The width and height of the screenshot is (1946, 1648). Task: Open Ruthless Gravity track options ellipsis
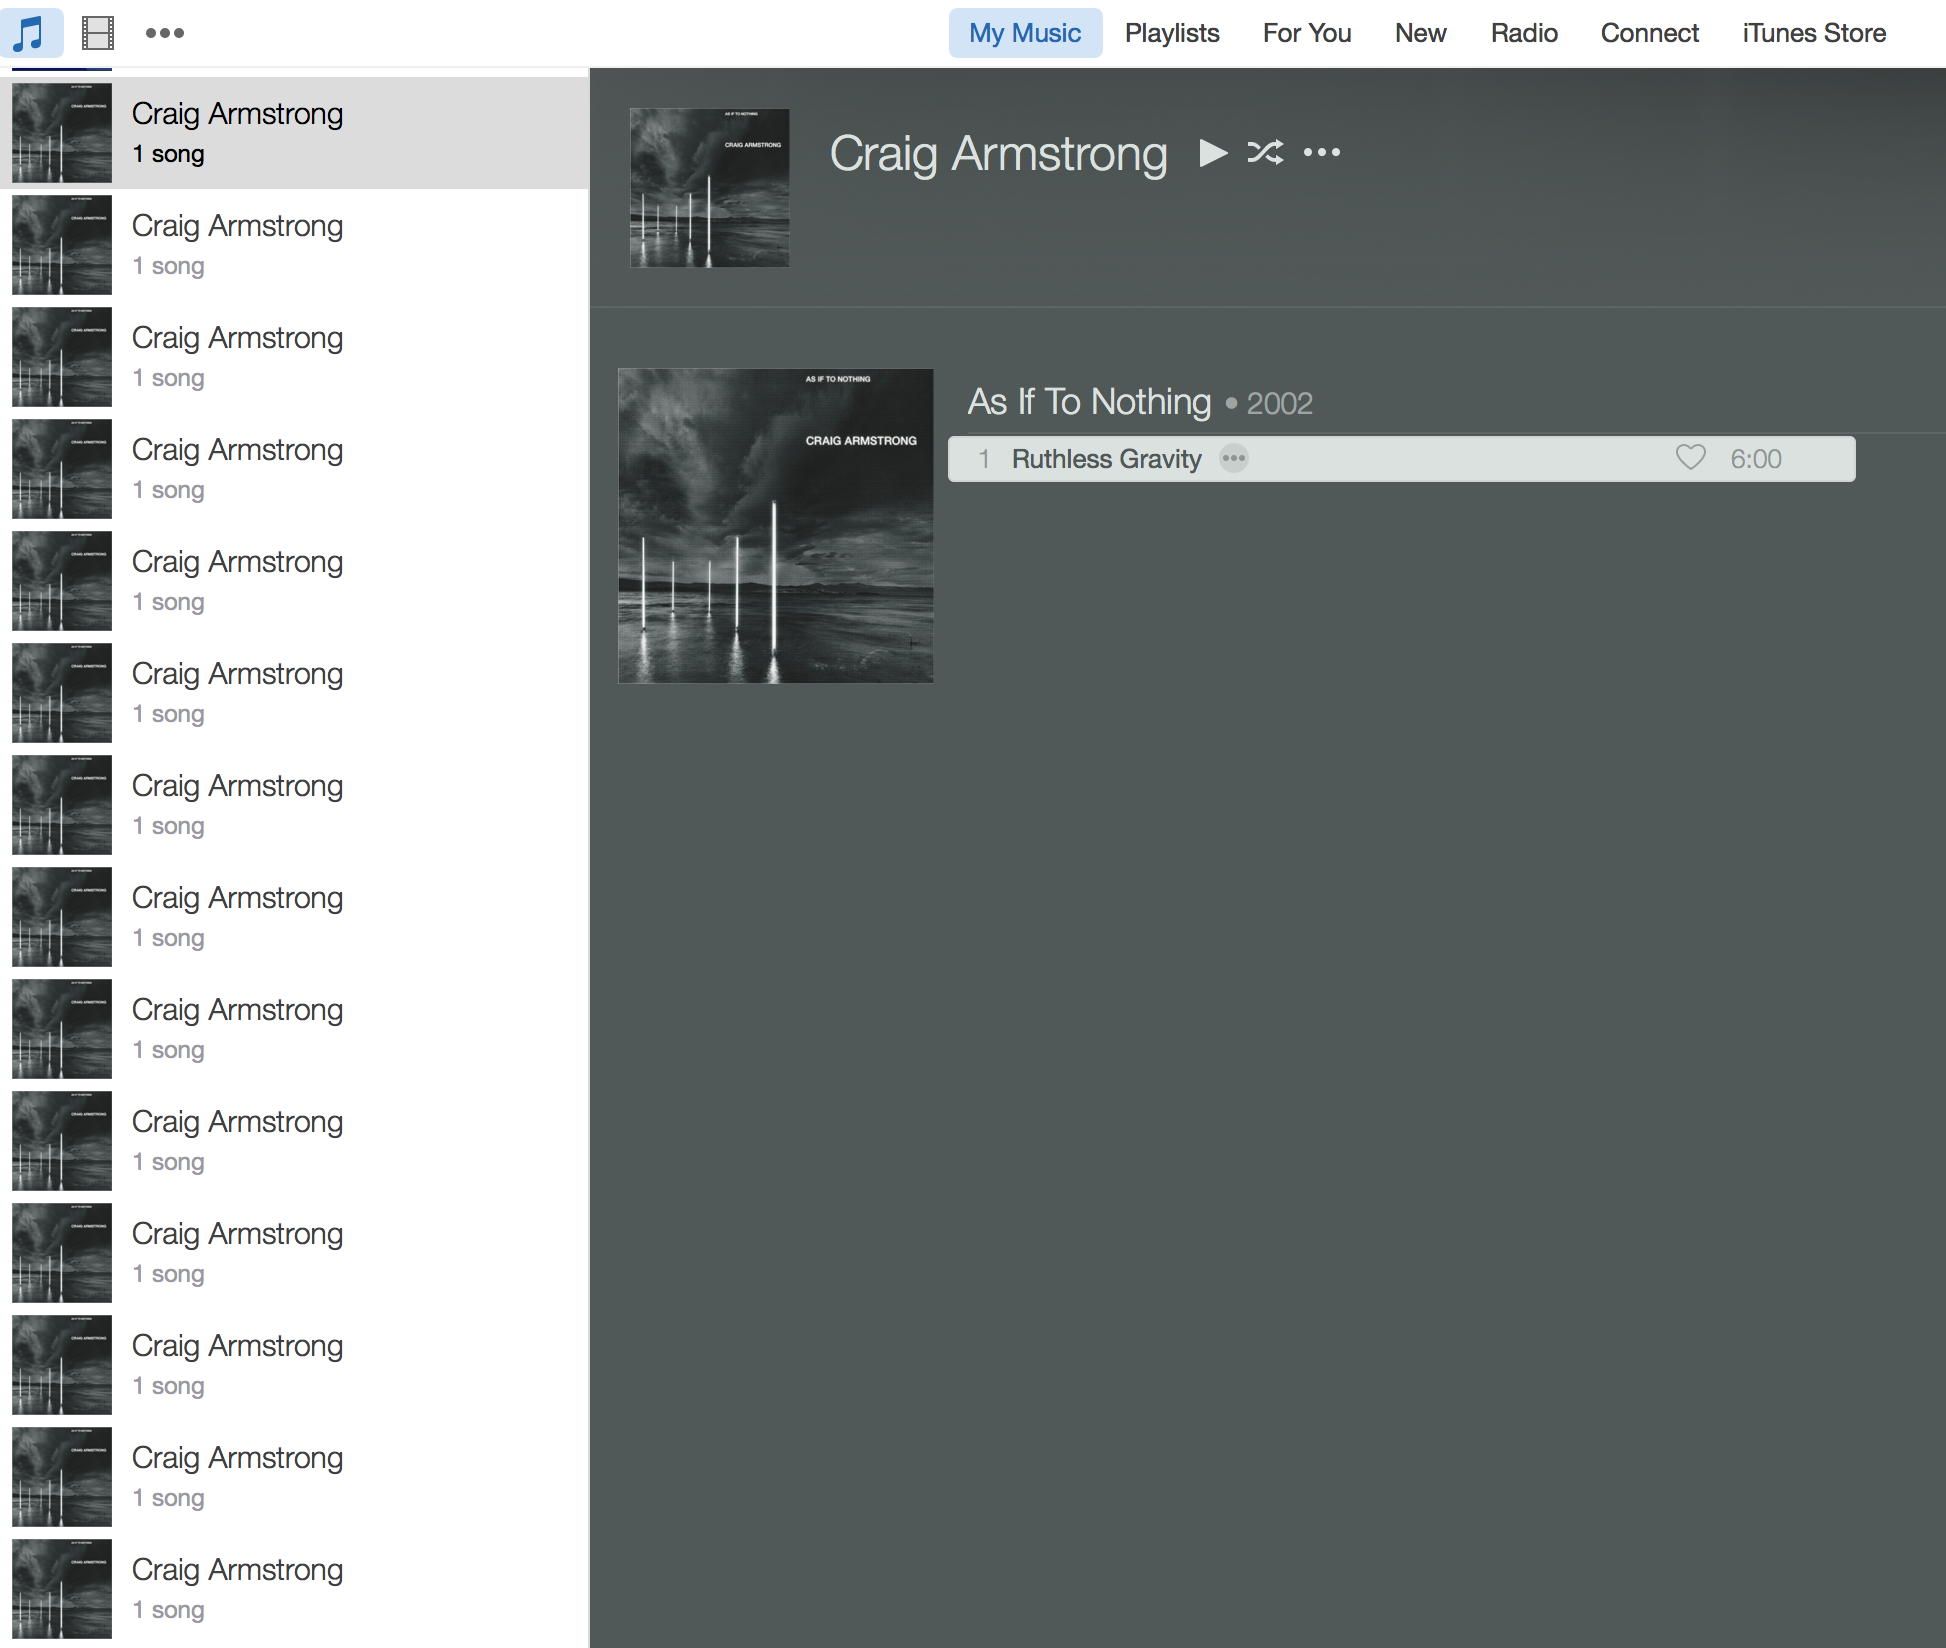[x=1234, y=459]
